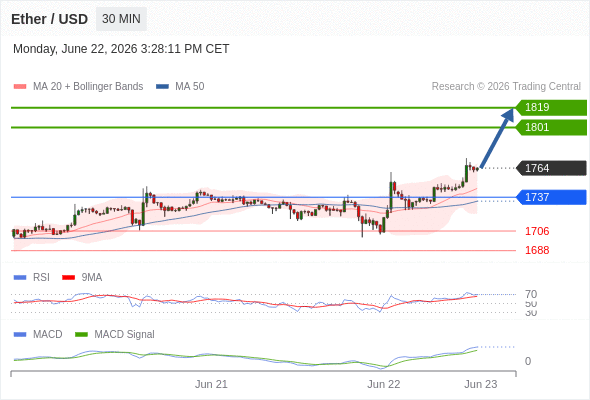Click the Jun 22 date marker
590x400 pixels.
pos(384,384)
